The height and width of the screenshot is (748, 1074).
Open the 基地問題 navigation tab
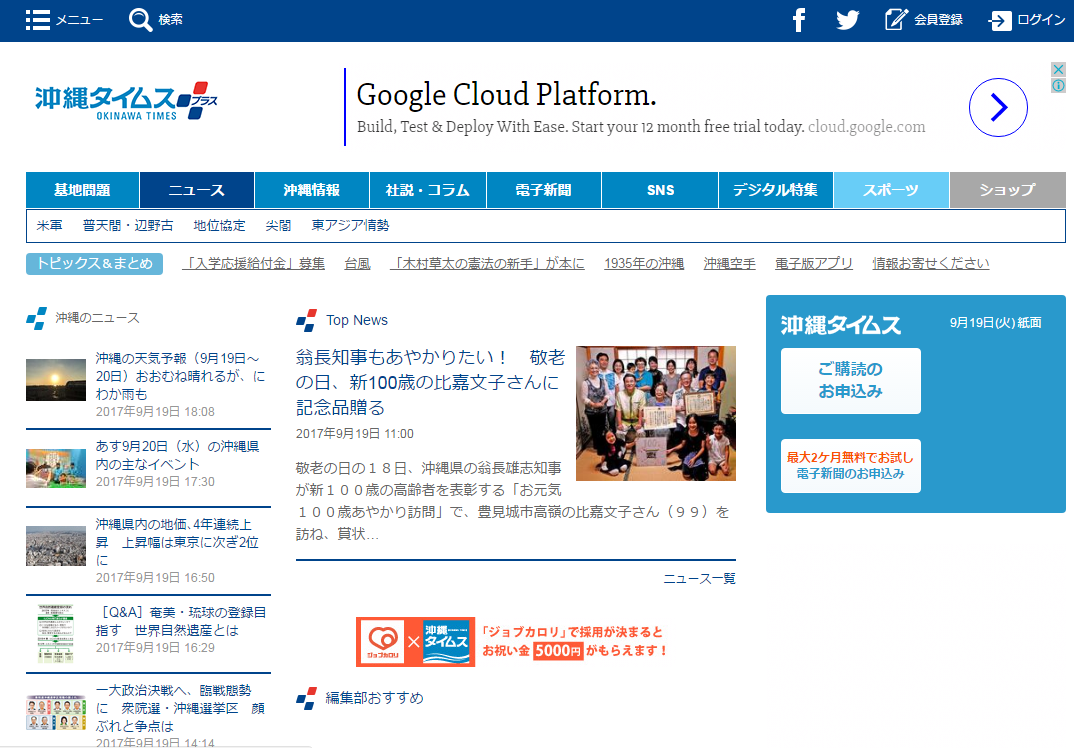[x=83, y=190]
